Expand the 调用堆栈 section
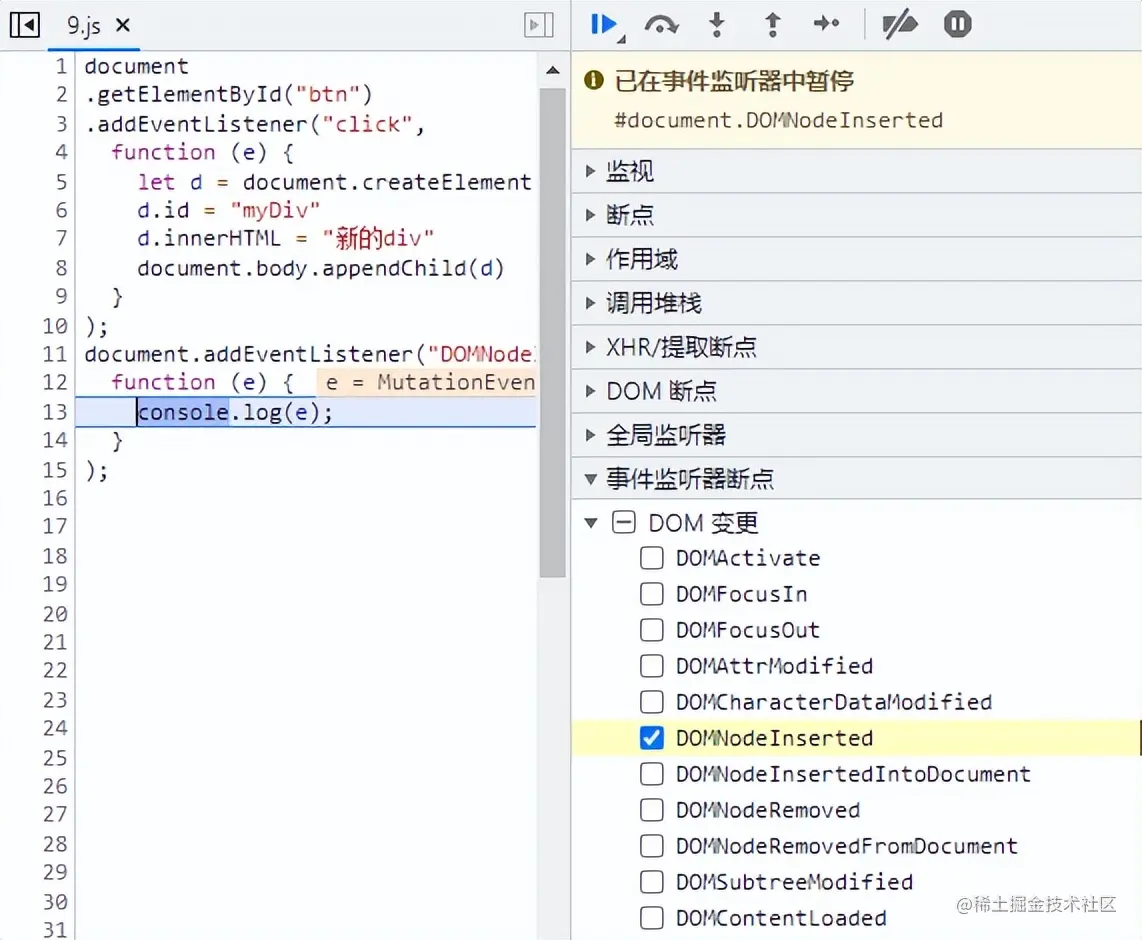The image size is (1142, 940). pyautogui.click(x=856, y=303)
